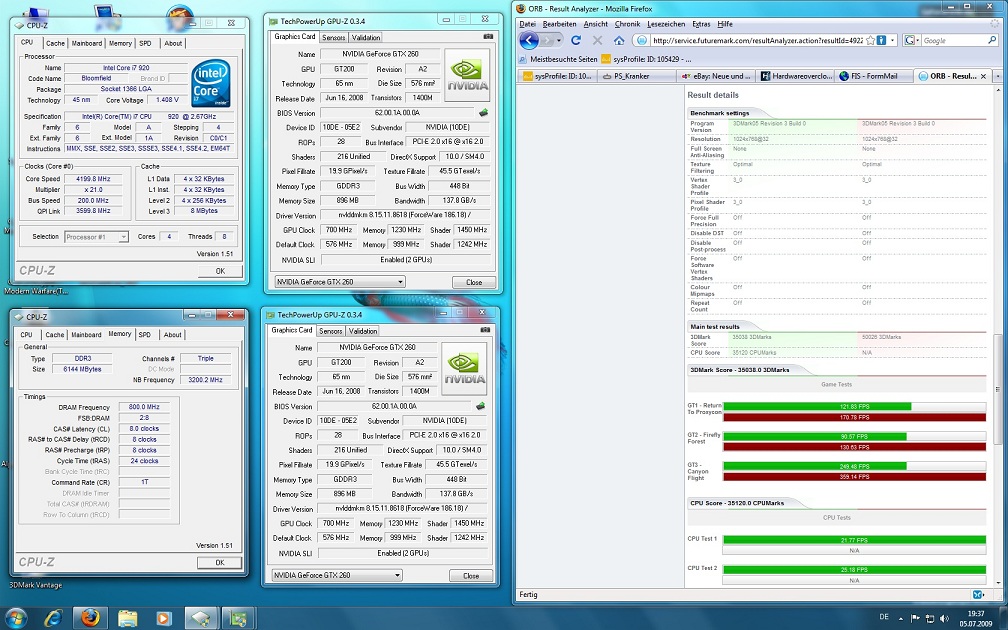This screenshot has height=630, width=1008.
Task: Click into the Google search box
Action: coord(953,40)
